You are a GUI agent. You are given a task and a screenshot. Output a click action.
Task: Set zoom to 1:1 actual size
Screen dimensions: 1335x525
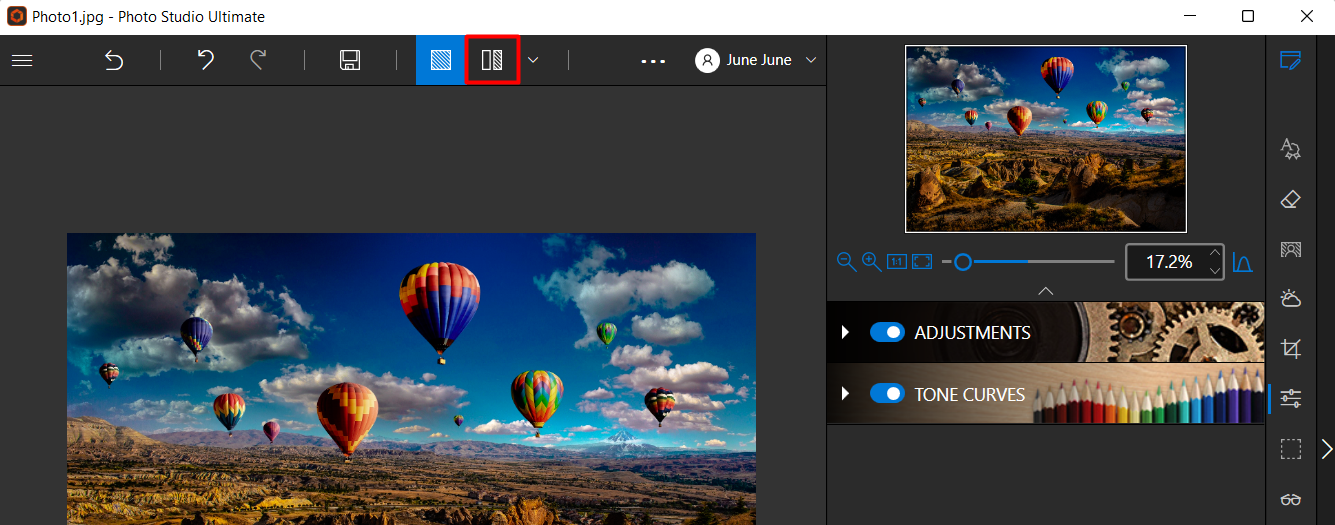(x=897, y=262)
